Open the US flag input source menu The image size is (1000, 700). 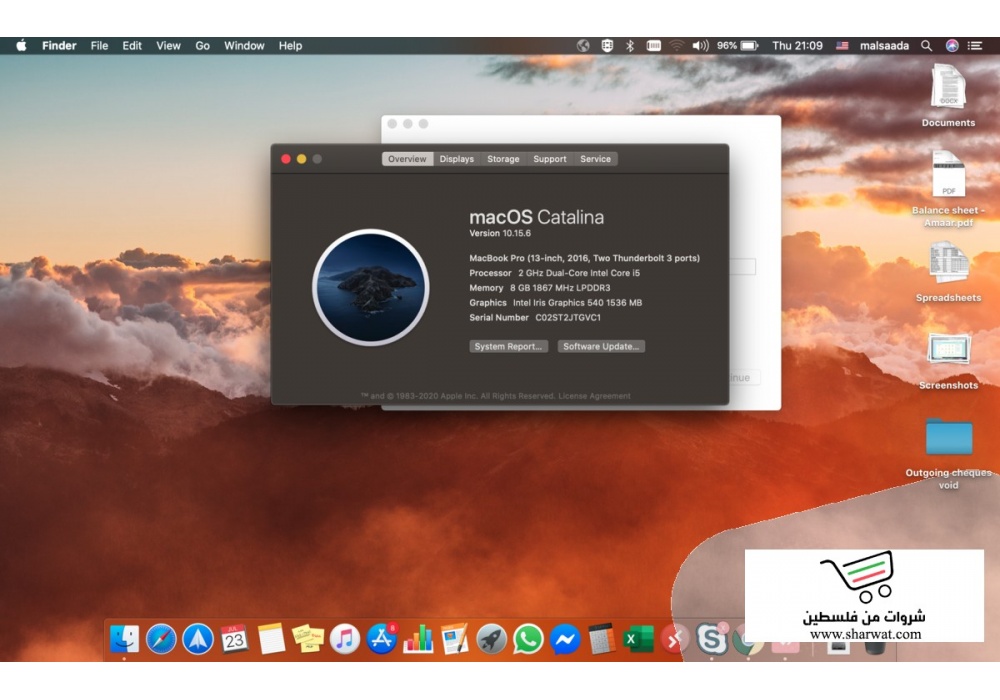842,46
